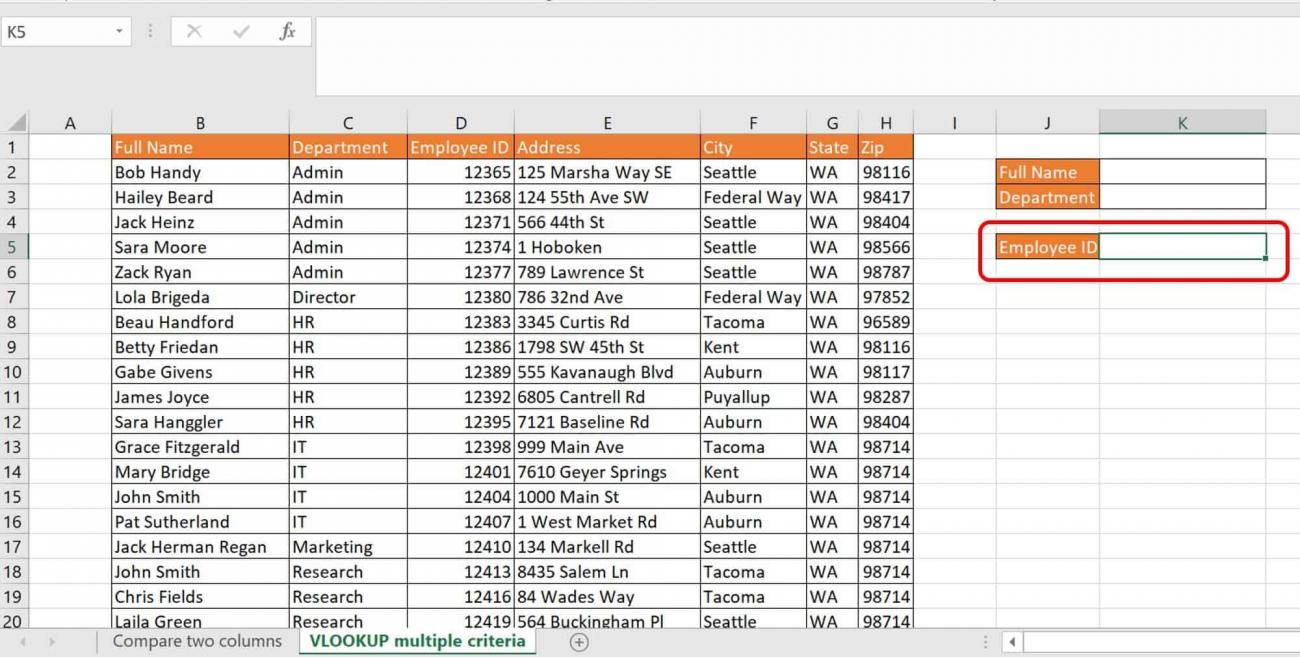Click the State header cell
This screenshot has width=1300, height=657.
(x=832, y=147)
